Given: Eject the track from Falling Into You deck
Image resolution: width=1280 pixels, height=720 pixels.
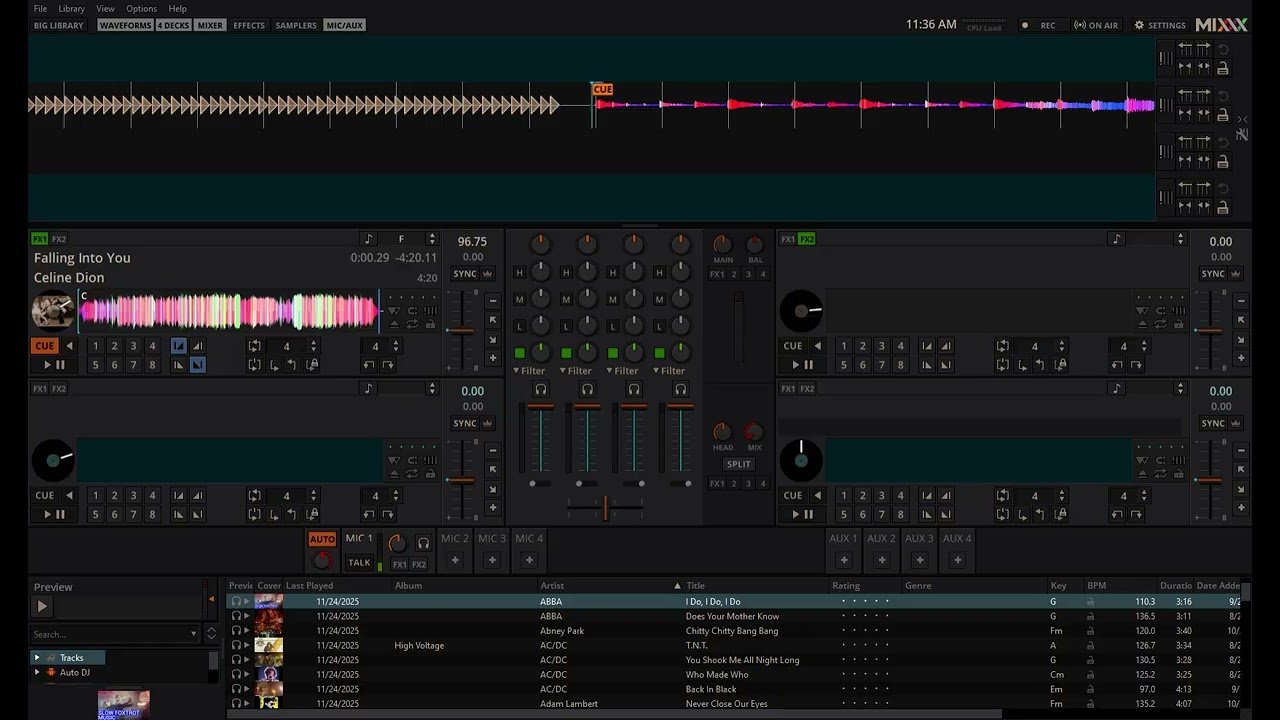Looking at the screenshot, I should 394,324.
